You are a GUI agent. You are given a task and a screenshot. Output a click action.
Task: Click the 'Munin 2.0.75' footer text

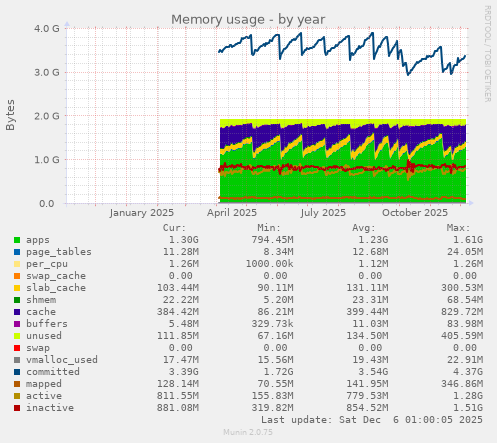coord(248,432)
